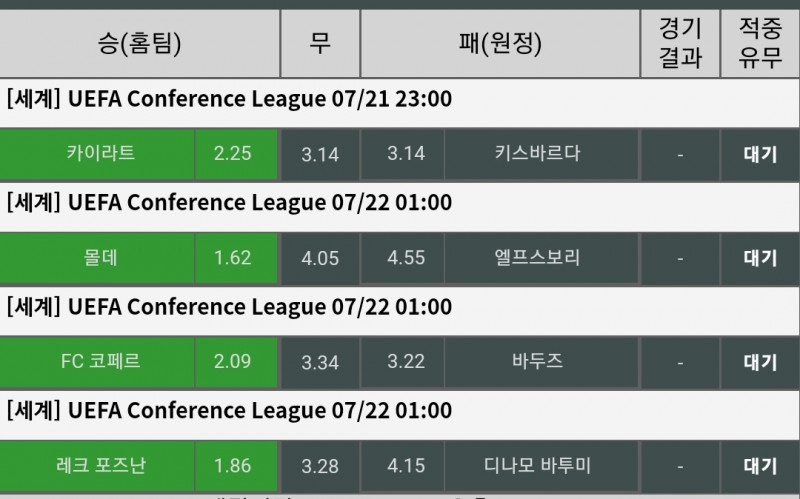Select draw odds 3.28

pyautogui.click(x=320, y=466)
